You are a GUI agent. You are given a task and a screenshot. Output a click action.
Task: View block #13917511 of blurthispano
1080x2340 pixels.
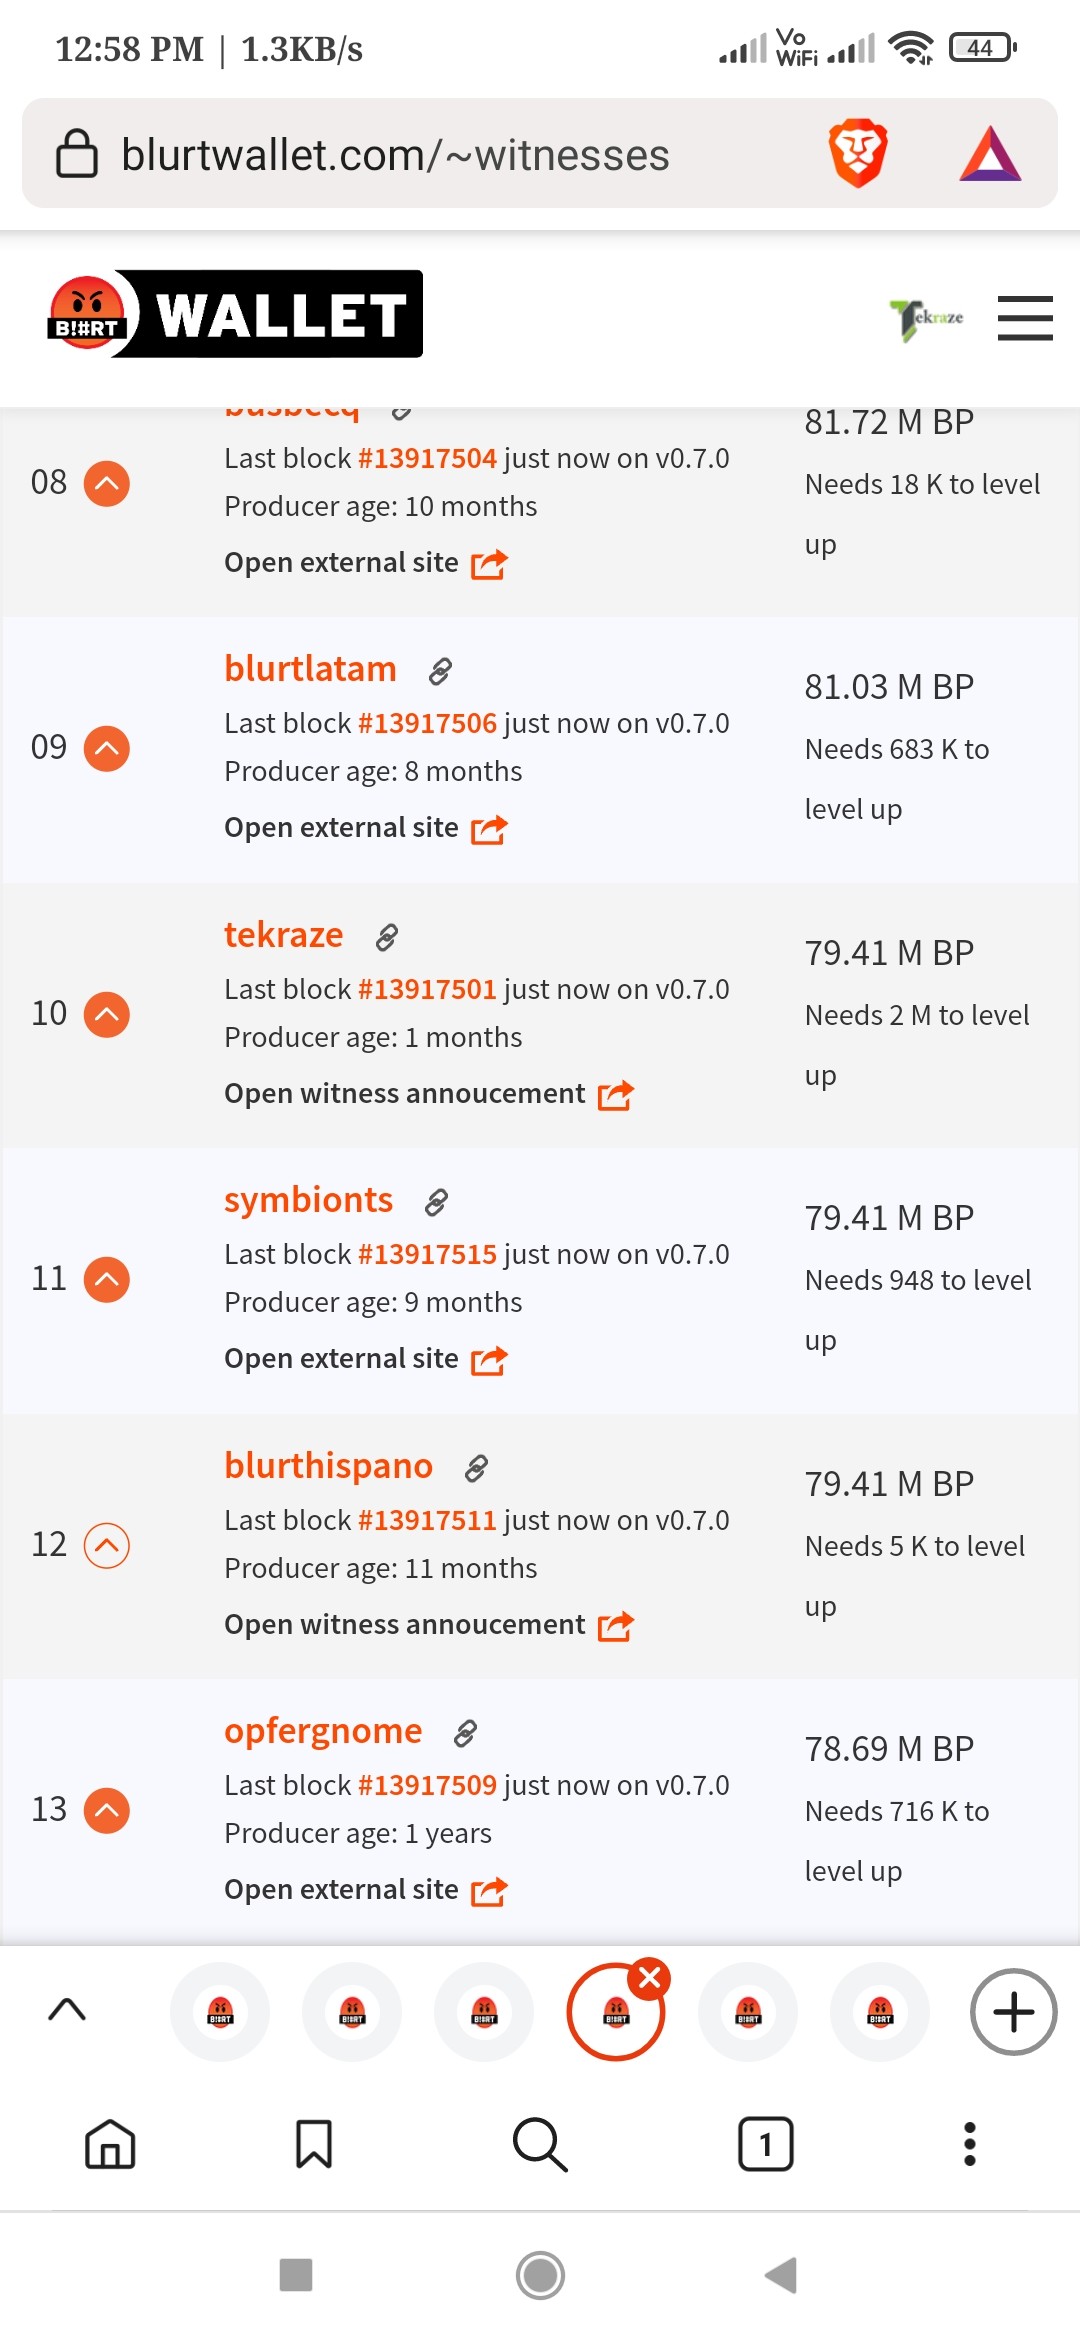coord(427,1520)
